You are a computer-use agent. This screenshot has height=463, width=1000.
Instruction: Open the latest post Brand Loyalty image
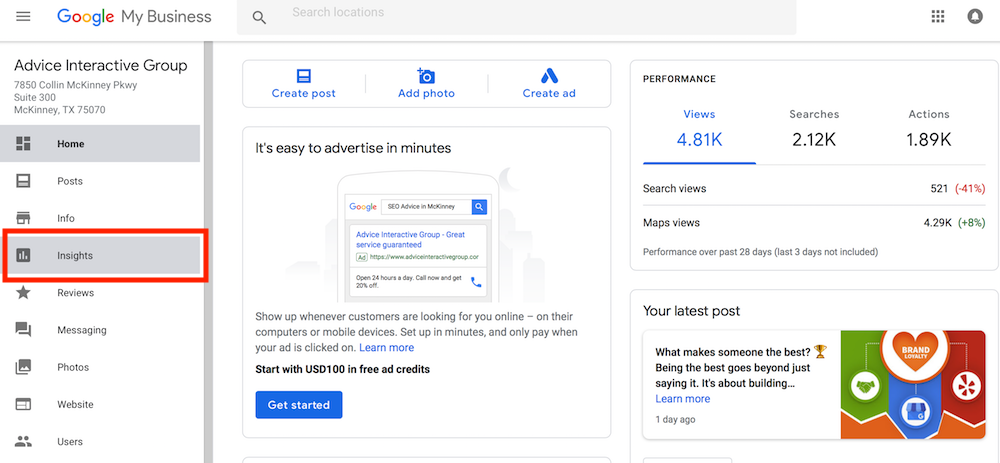click(x=913, y=385)
